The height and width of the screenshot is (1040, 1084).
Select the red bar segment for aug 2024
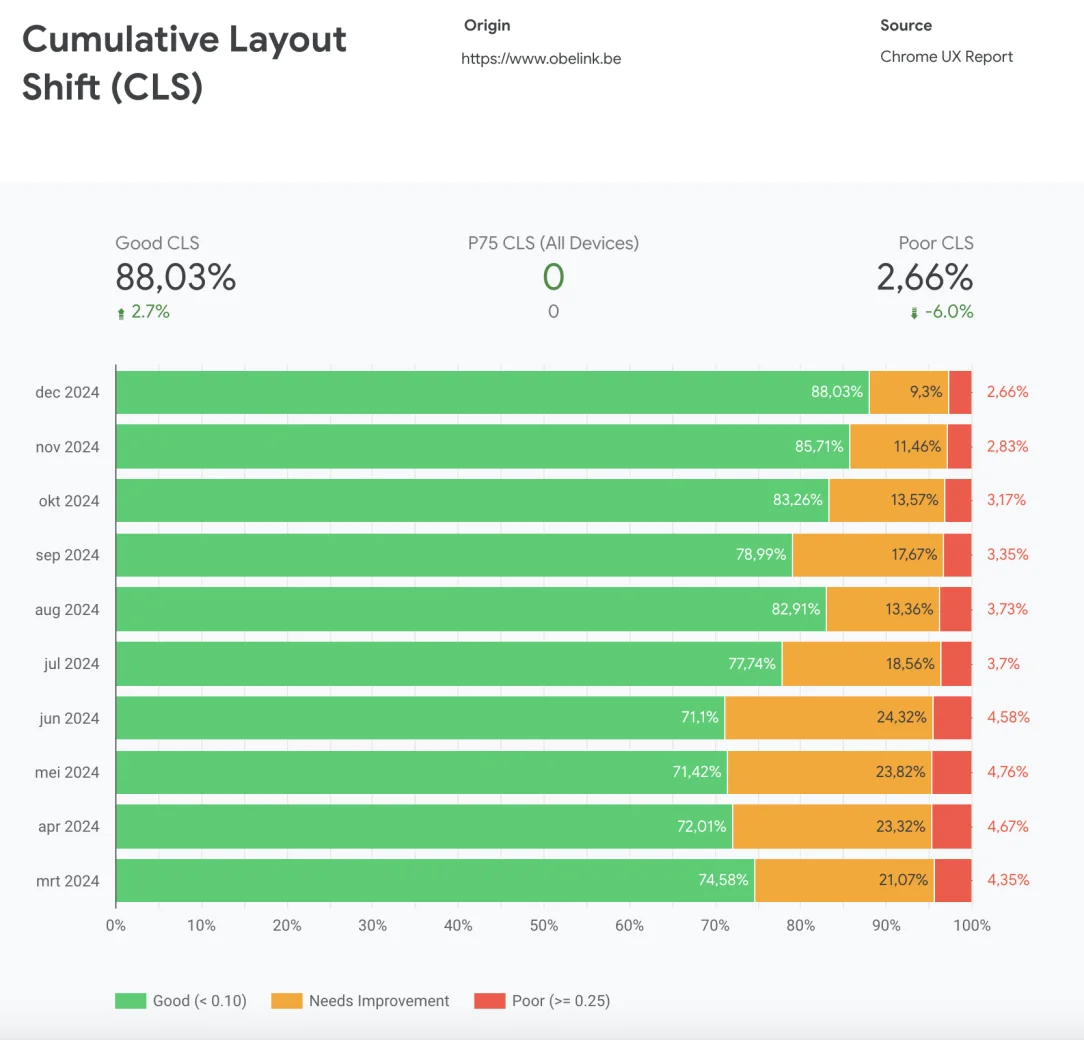(x=955, y=609)
